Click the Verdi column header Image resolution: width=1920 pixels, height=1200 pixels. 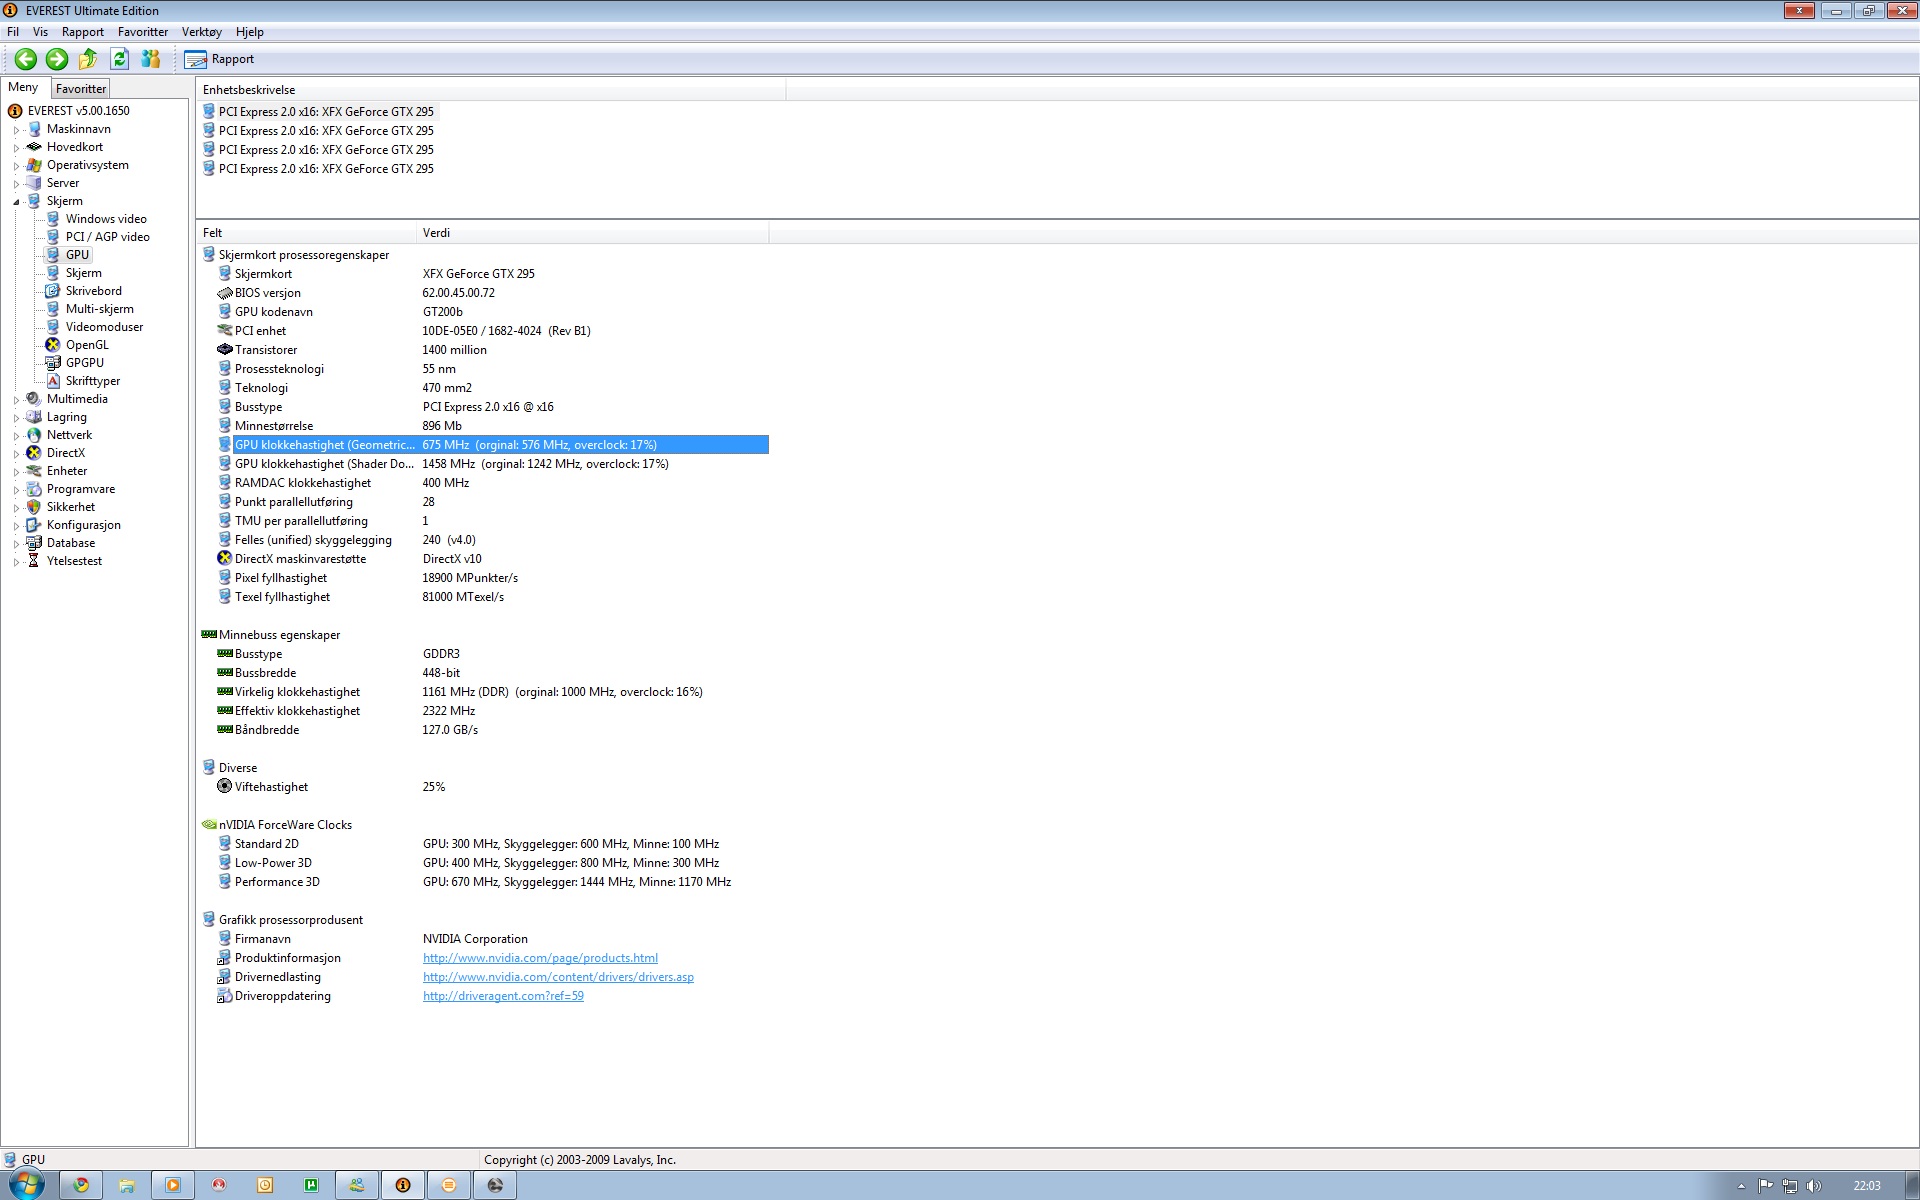point(592,233)
